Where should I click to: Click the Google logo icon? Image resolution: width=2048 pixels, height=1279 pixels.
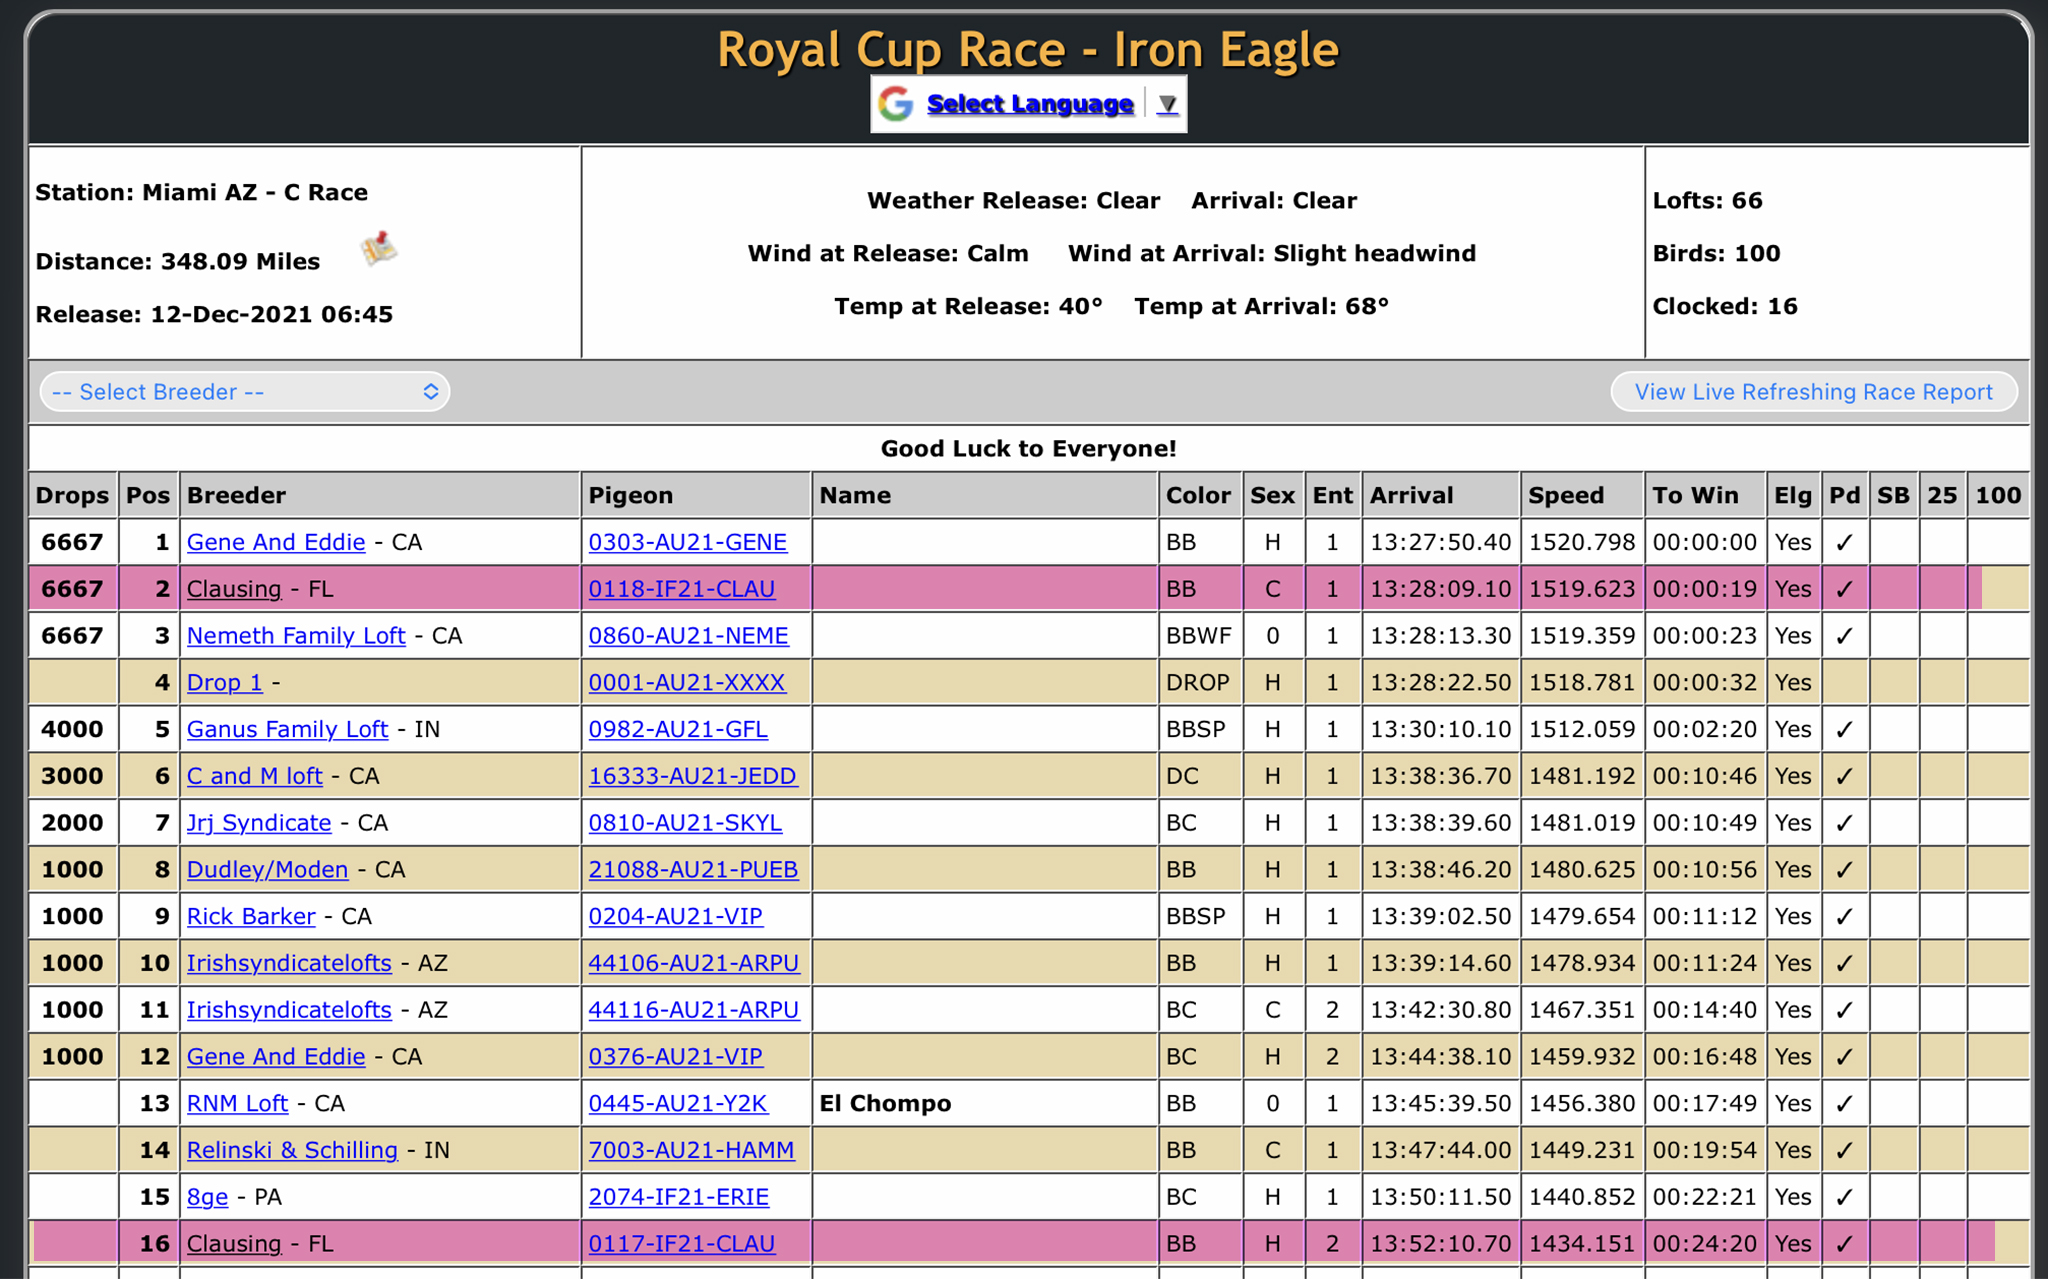896,104
